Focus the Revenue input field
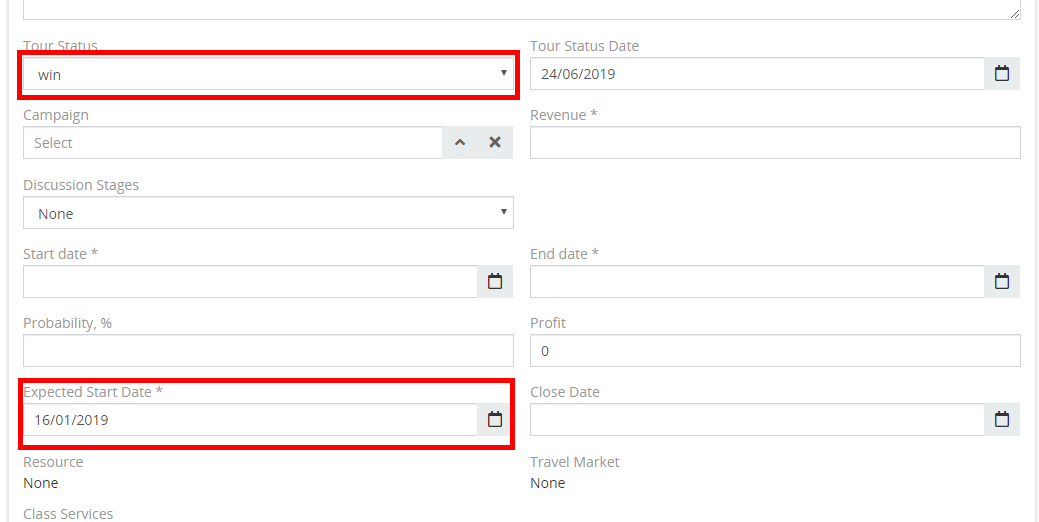 coord(775,143)
